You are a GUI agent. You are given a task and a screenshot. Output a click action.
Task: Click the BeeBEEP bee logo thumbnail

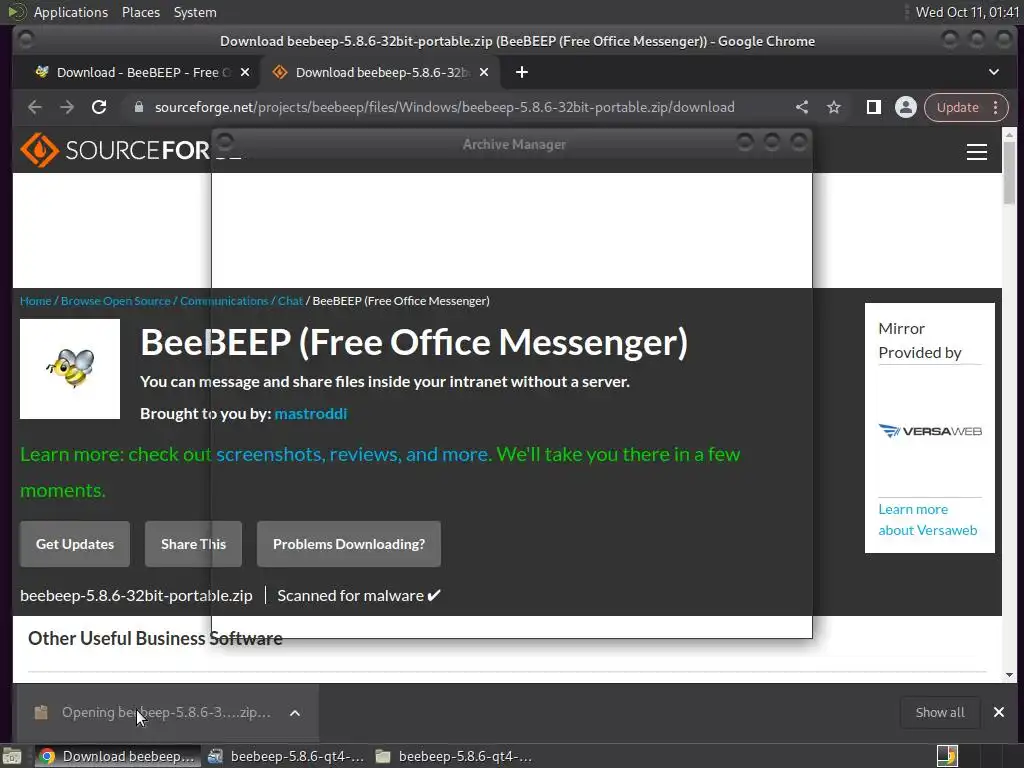70,369
